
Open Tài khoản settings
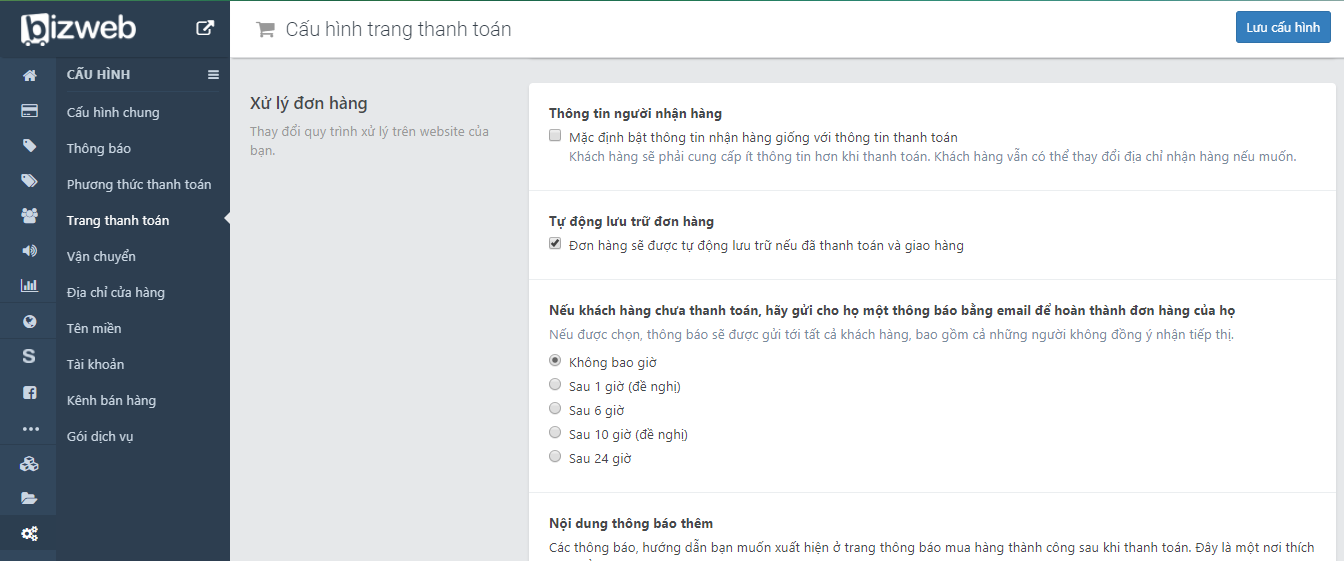pos(95,364)
